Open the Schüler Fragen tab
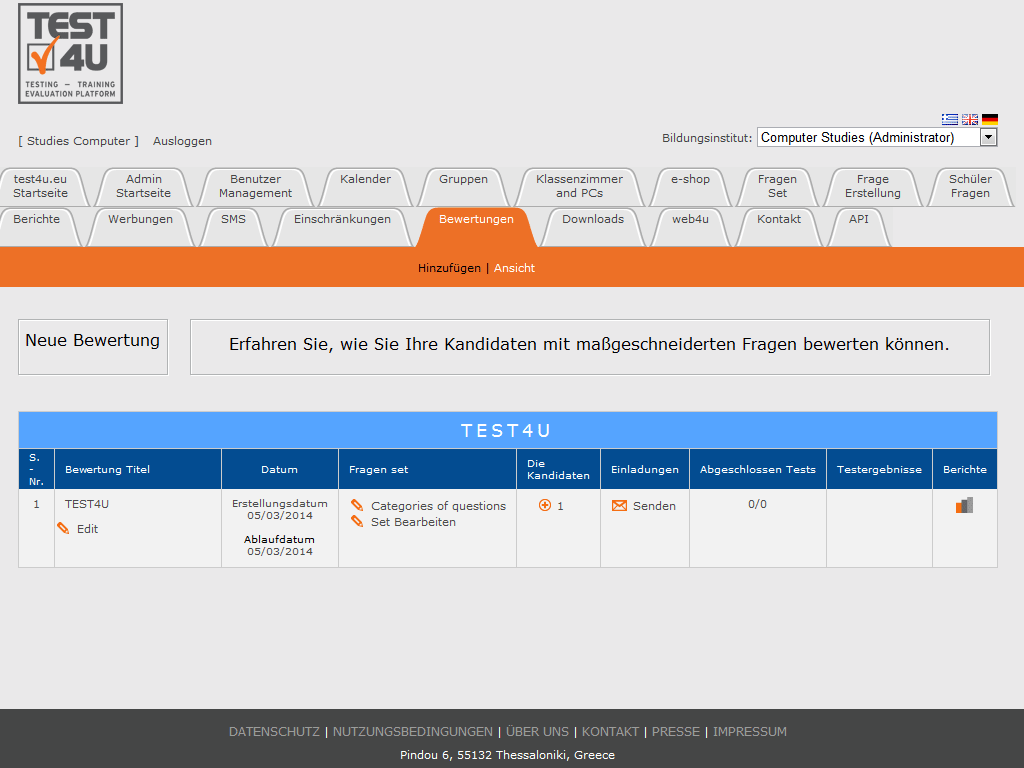The image size is (1024, 768). tap(970, 186)
